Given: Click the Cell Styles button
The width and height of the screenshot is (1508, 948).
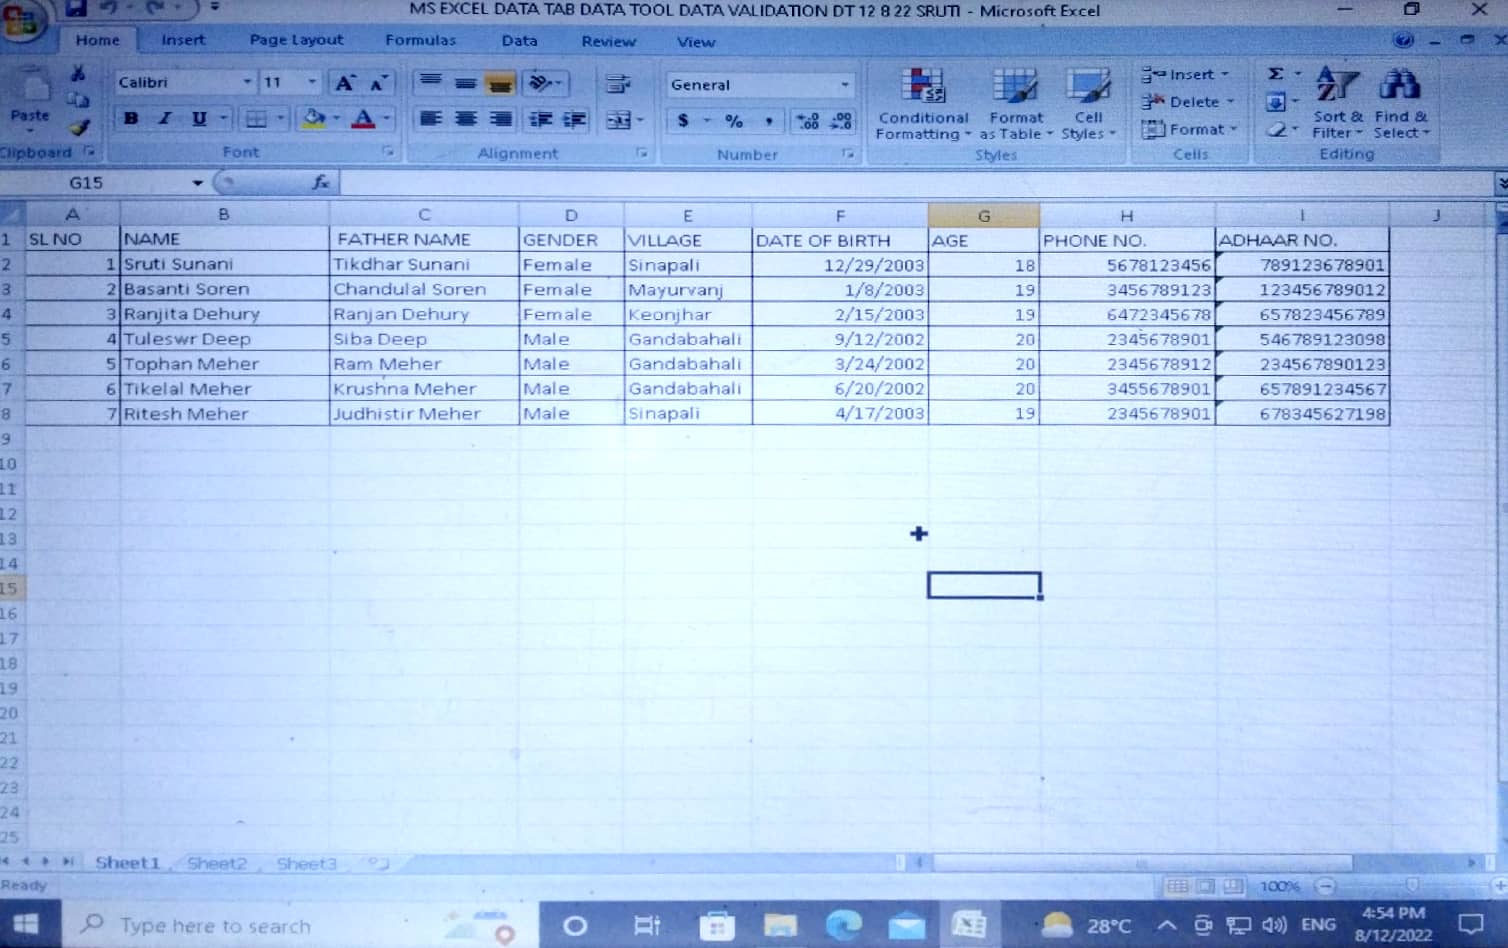Looking at the screenshot, I should [x=1087, y=104].
